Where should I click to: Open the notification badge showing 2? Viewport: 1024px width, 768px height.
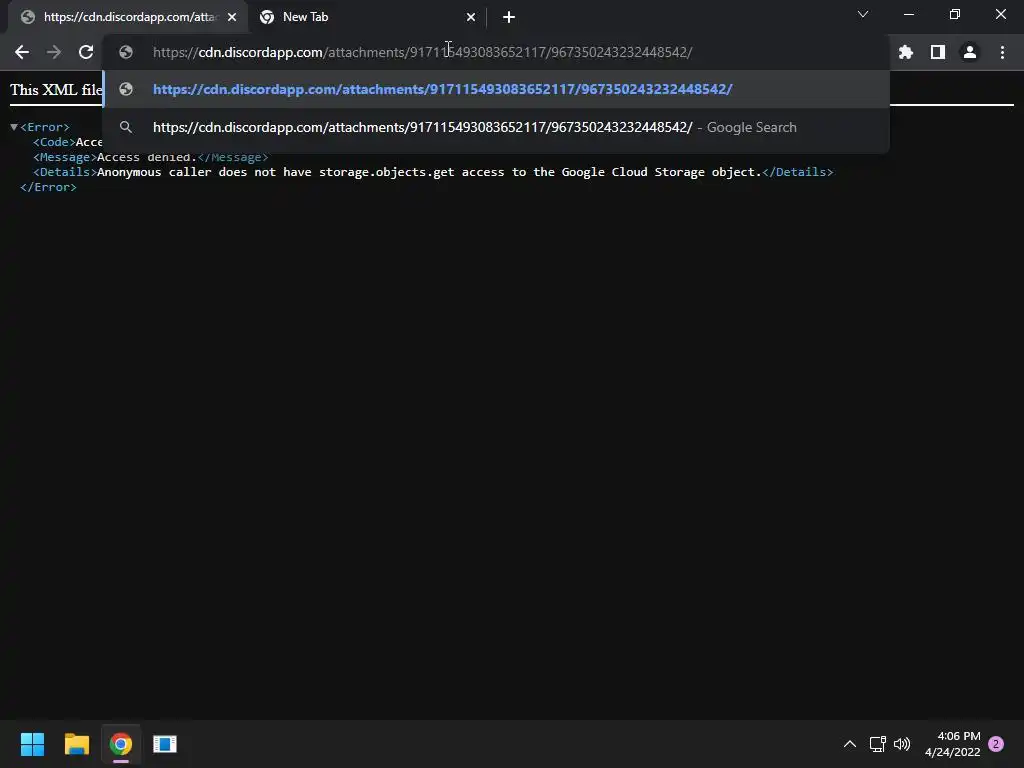click(x=996, y=744)
